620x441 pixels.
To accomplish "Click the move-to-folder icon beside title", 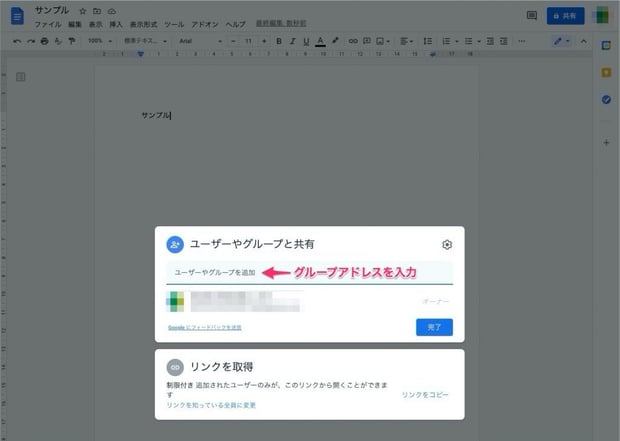I will pyautogui.click(x=97, y=11).
